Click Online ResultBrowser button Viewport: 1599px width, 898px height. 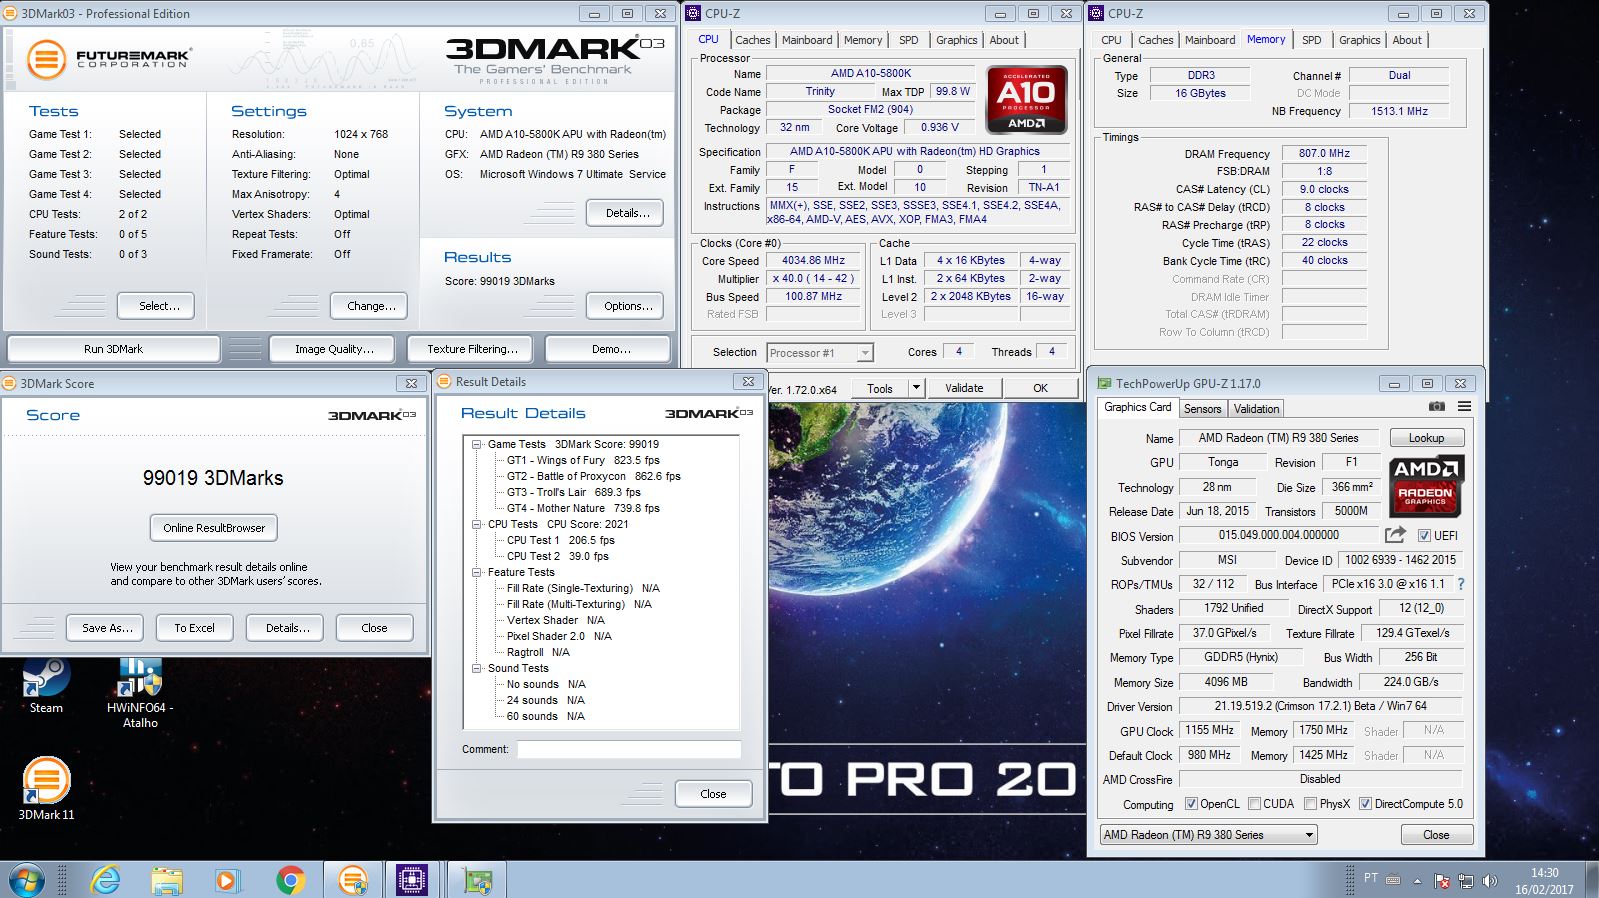[214, 528]
